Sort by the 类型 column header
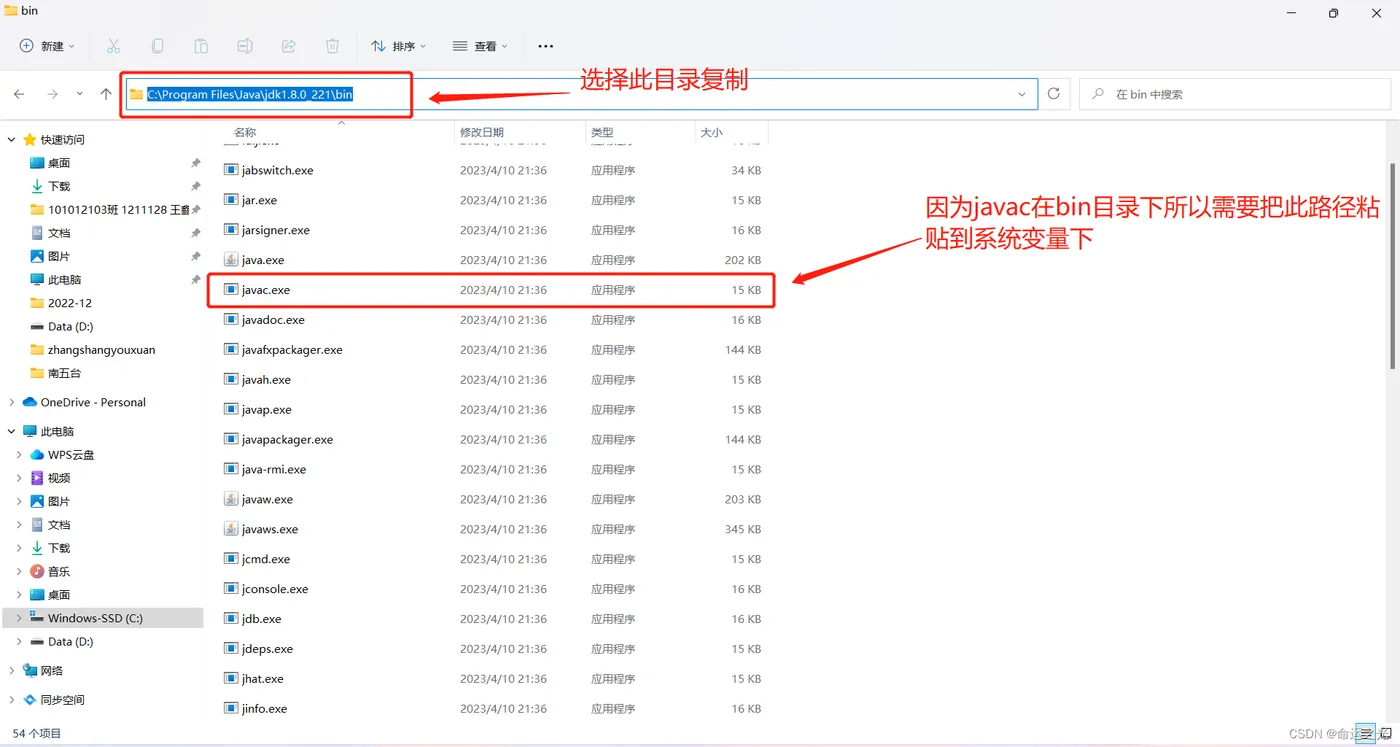Screen dimensions: 1400x747 click(602, 132)
